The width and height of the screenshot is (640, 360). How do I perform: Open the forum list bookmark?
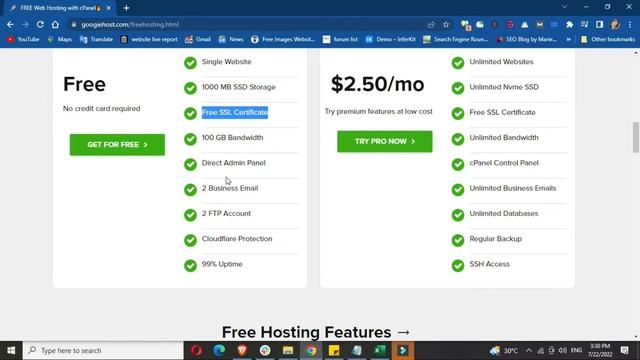(340, 39)
